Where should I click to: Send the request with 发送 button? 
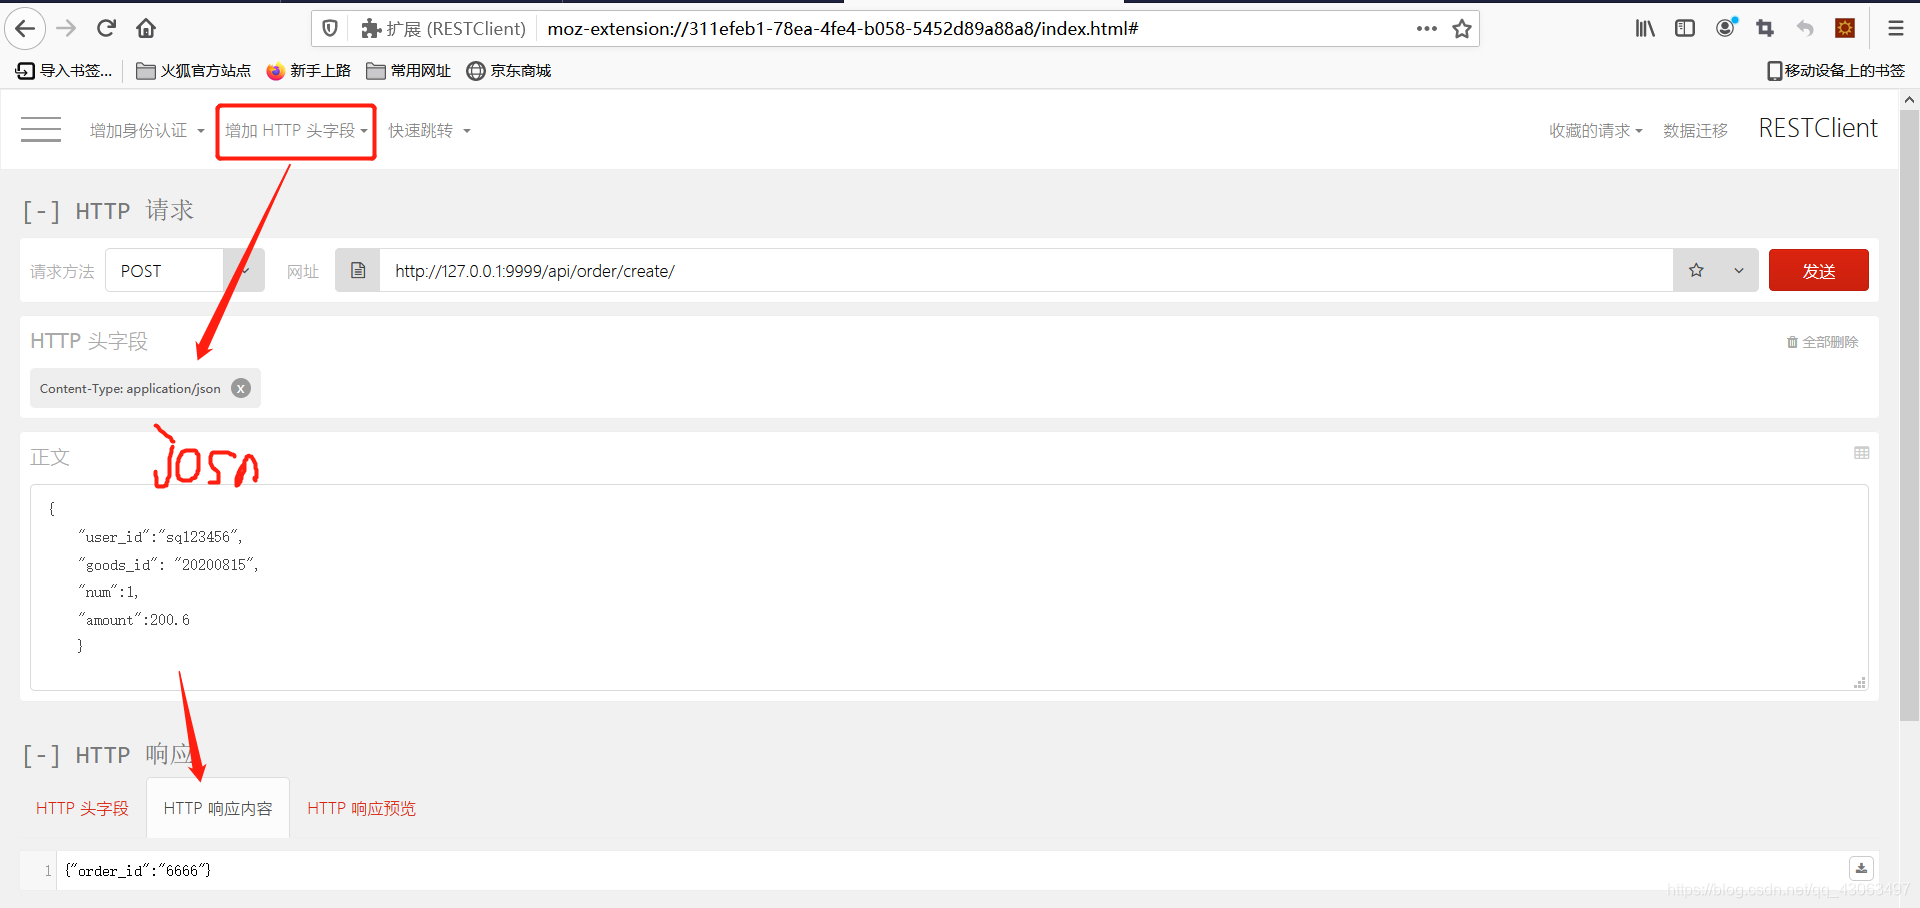(x=1818, y=270)
